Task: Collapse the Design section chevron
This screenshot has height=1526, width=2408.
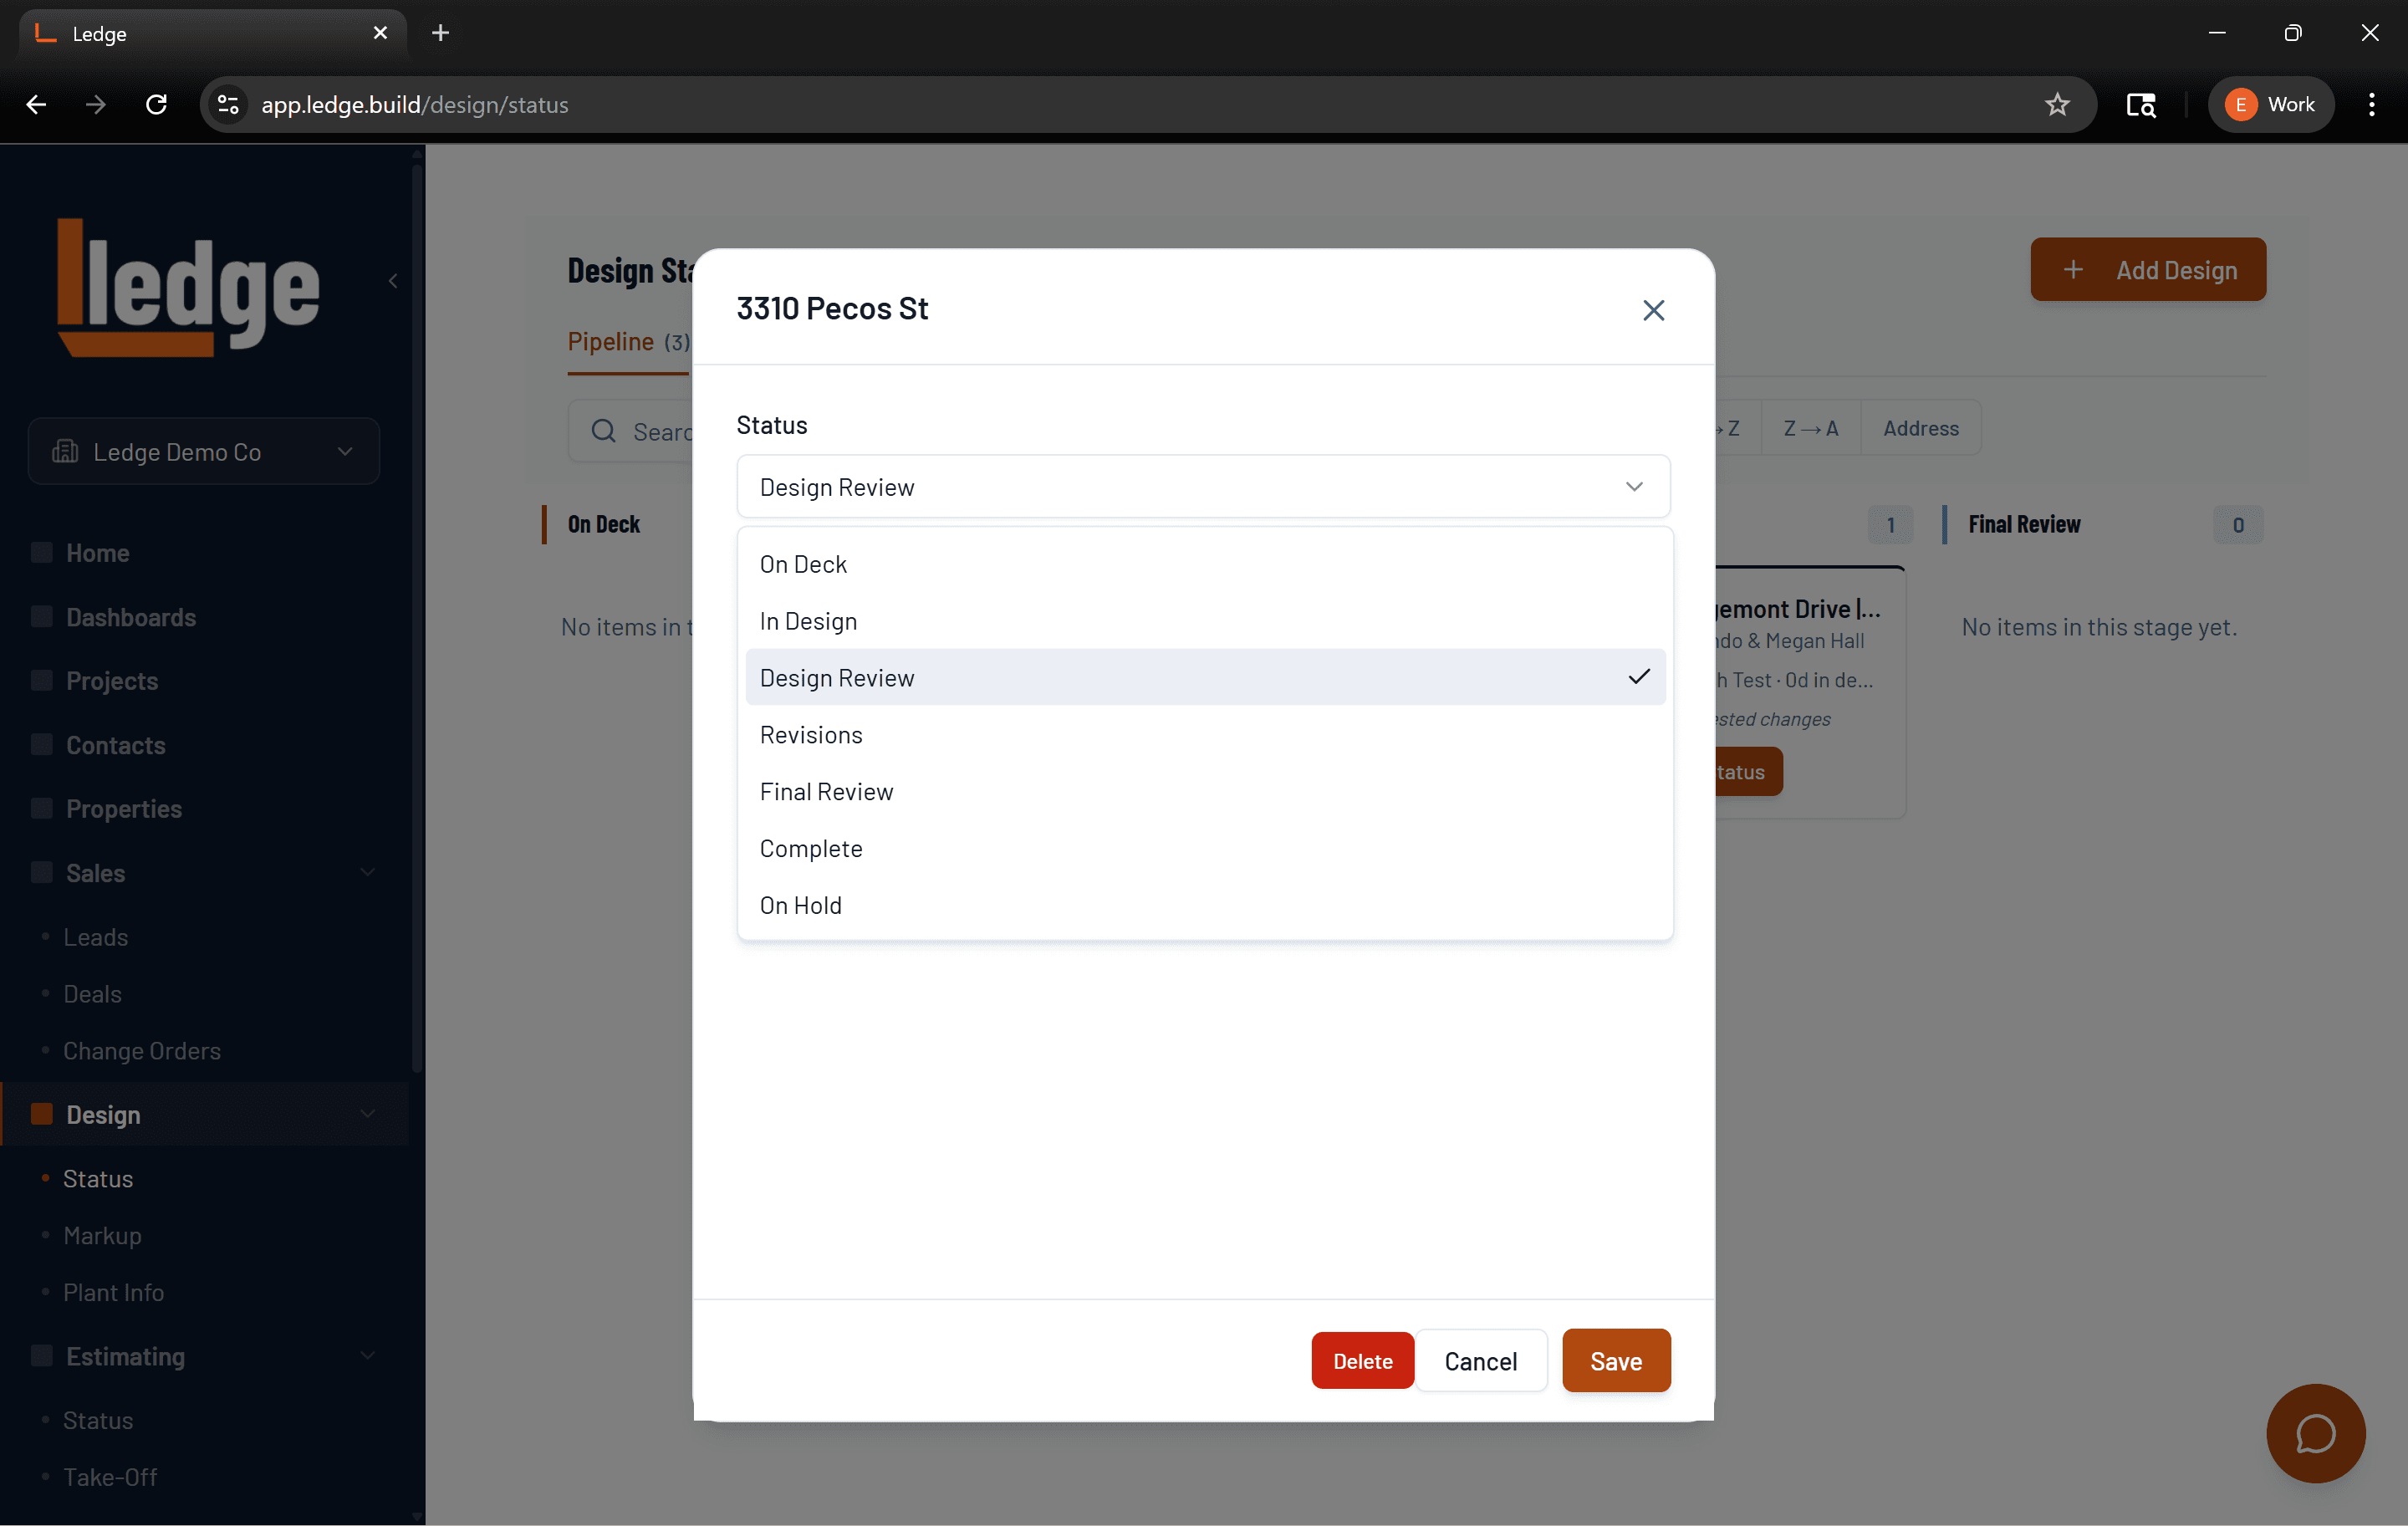Action: point(368,1115)
